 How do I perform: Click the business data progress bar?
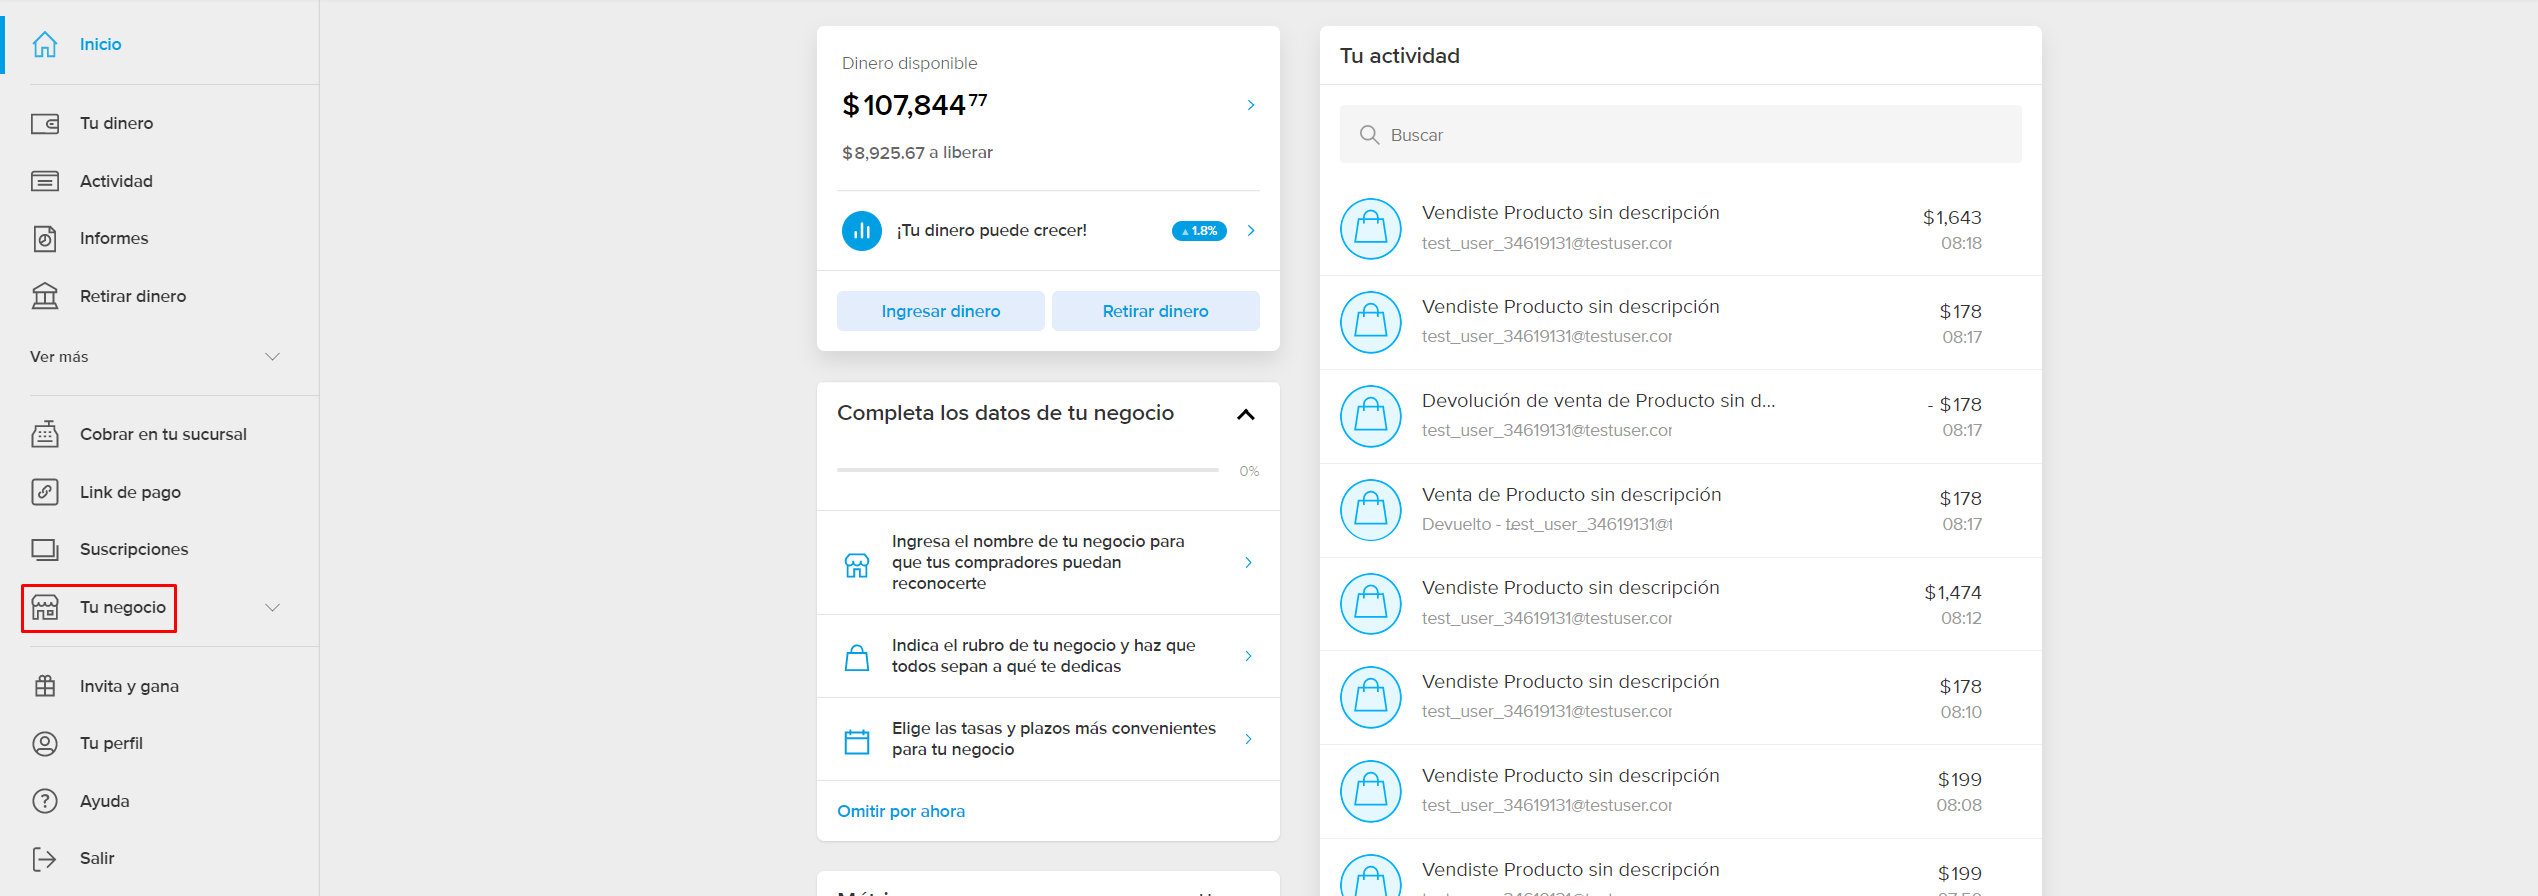click(x=1027, y=470)
